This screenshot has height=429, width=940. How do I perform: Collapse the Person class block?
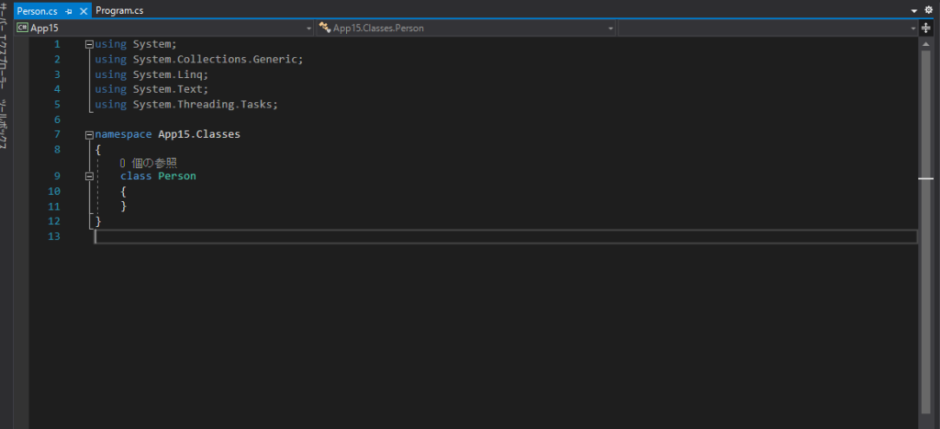coord(90,176)
